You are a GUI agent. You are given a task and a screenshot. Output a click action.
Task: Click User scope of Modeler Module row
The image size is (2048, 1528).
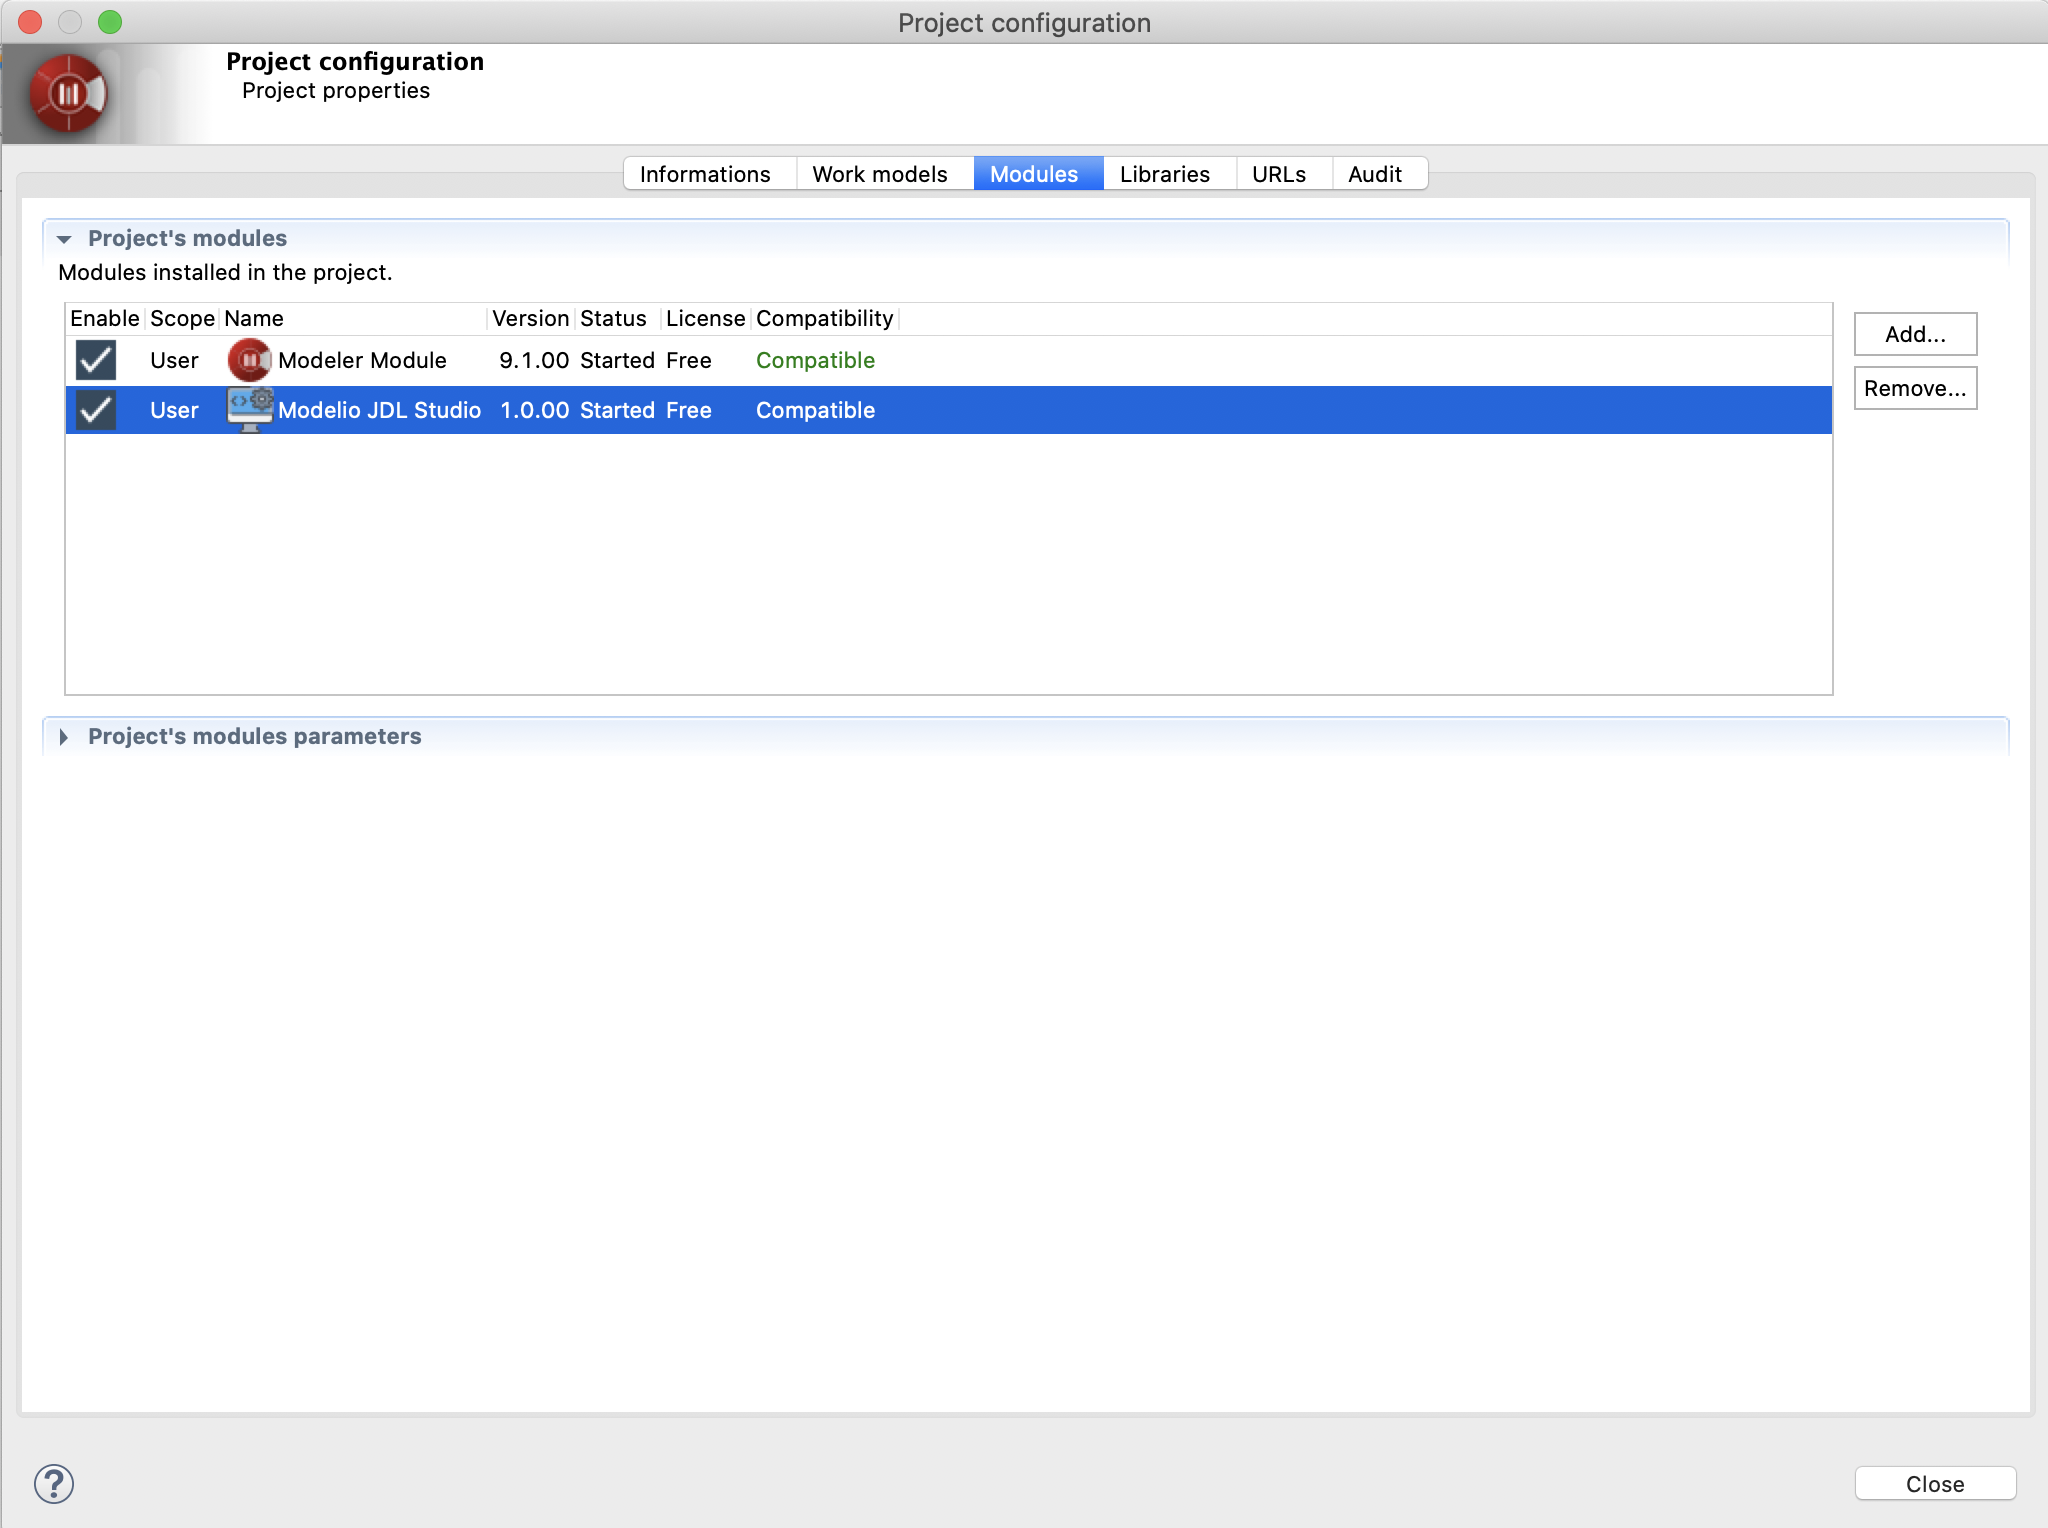(x=174, y=361)
